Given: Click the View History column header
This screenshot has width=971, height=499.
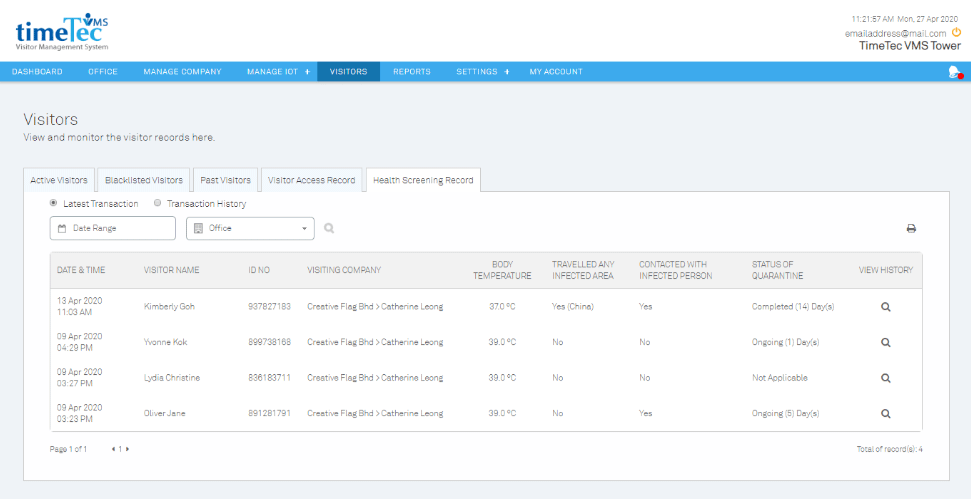Looking at the screenshot, I should [886, 270].
